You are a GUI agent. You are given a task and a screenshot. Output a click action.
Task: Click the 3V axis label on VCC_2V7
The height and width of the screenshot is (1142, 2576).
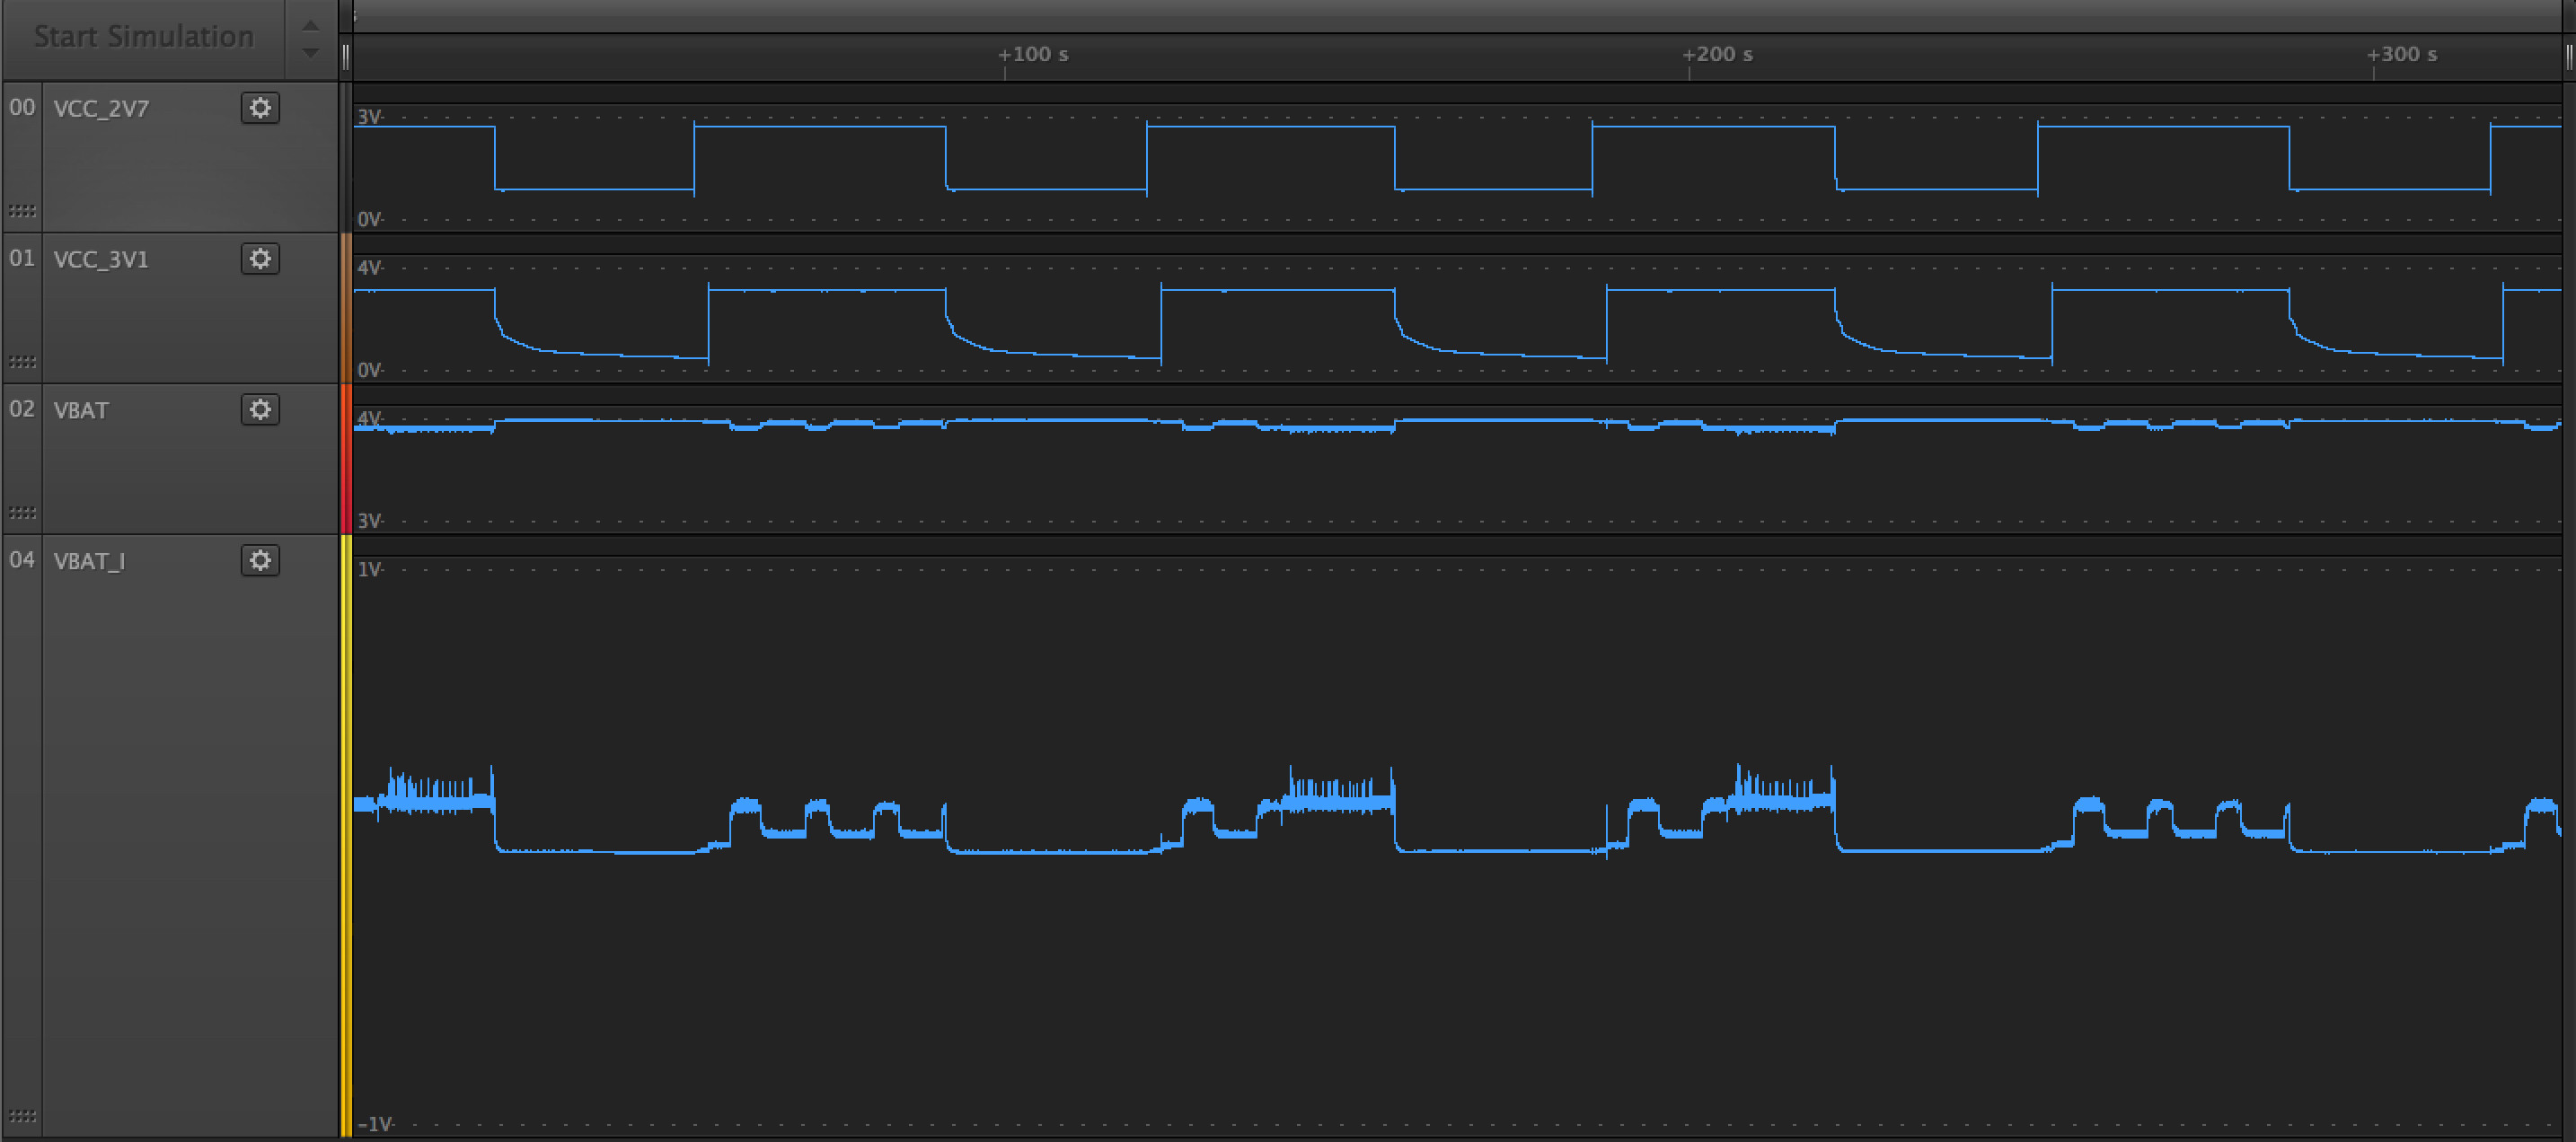370,117
